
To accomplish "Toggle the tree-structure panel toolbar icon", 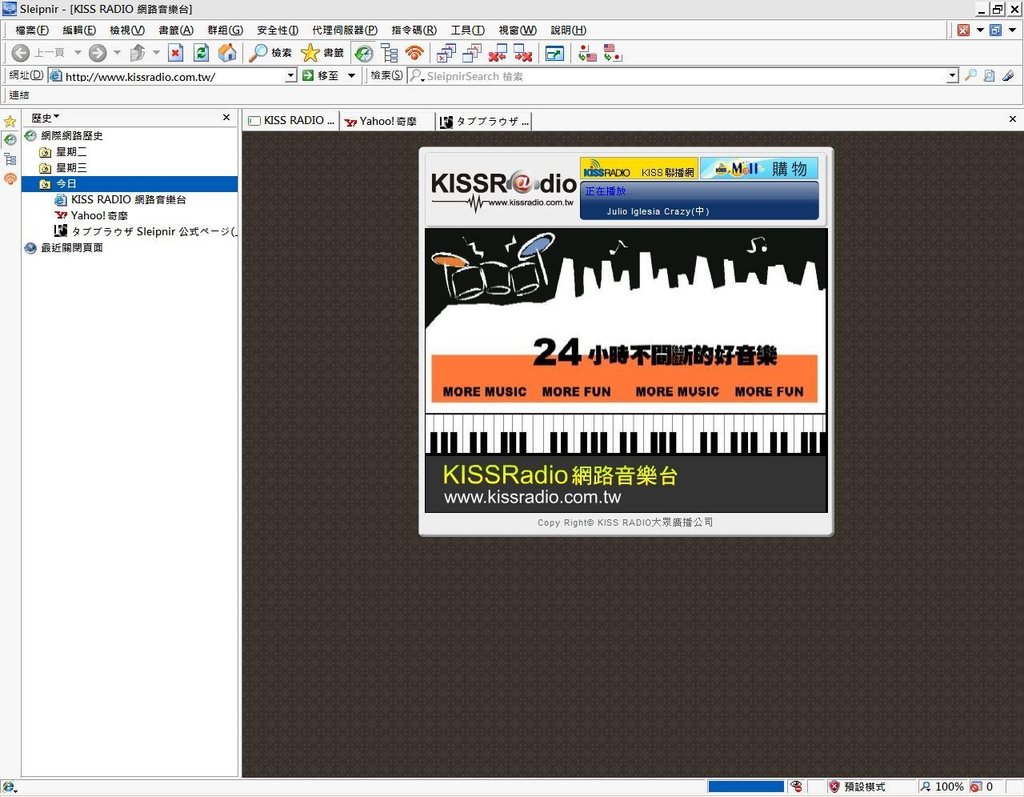I will [390, 53].
